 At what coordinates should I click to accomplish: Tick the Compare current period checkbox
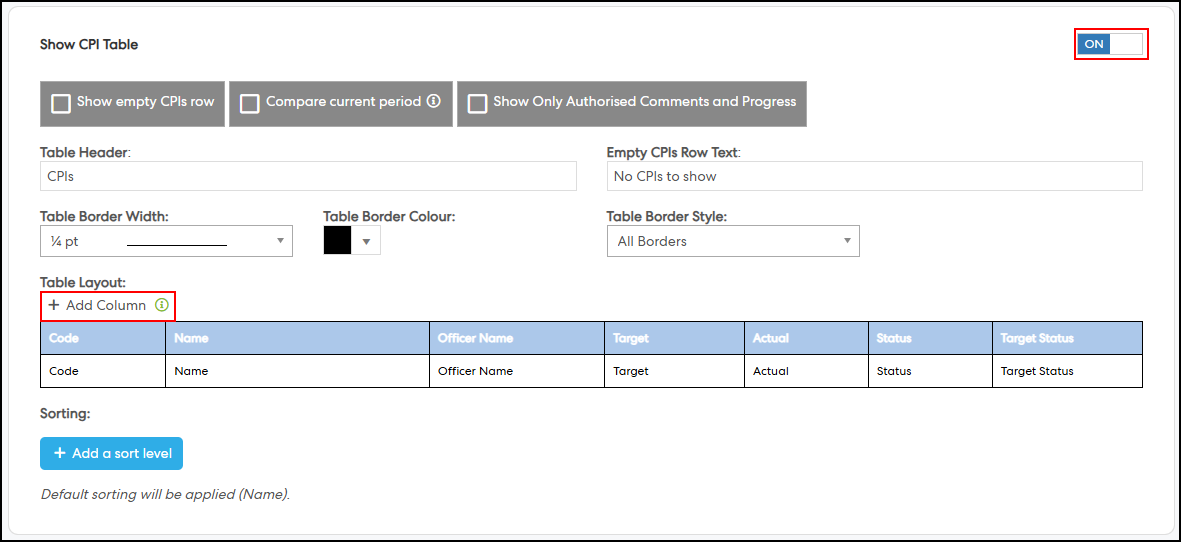pos(250,103)
